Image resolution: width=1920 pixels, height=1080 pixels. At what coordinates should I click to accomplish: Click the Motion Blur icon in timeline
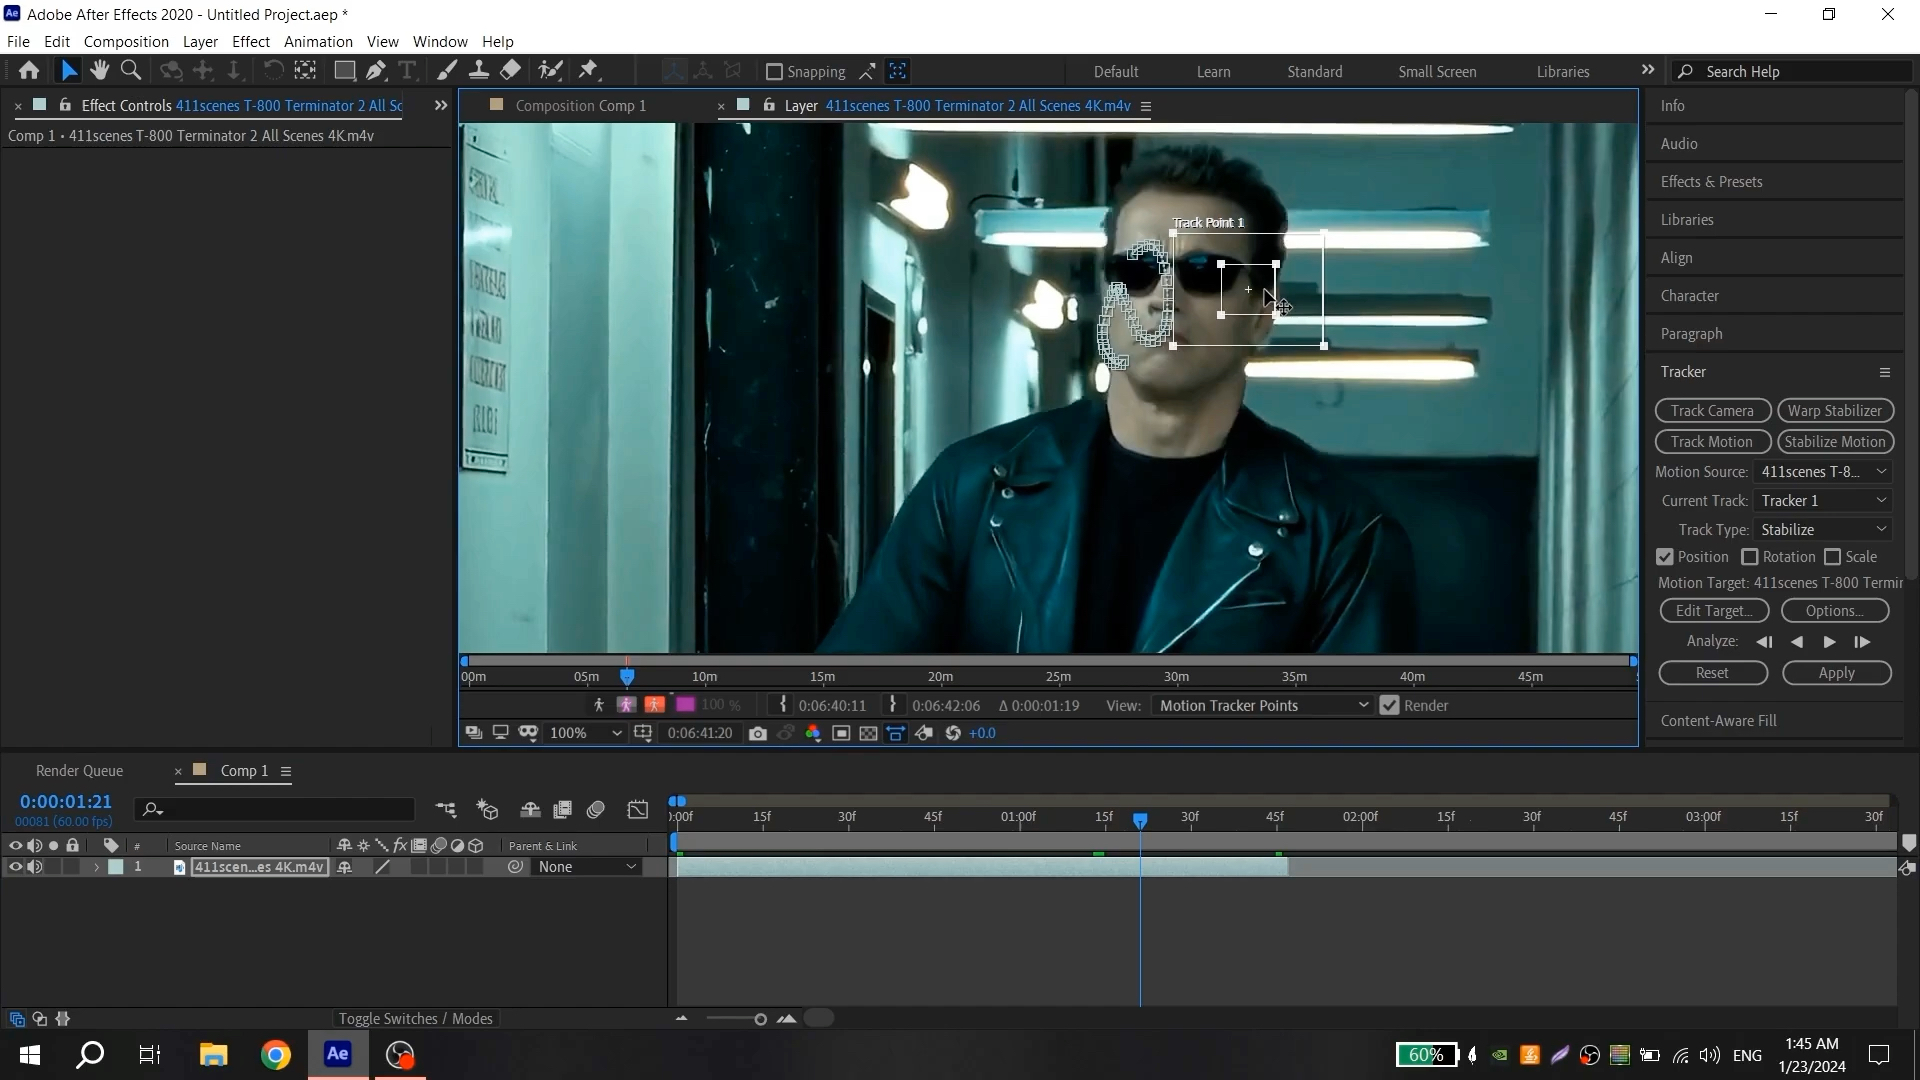[596, 810]
